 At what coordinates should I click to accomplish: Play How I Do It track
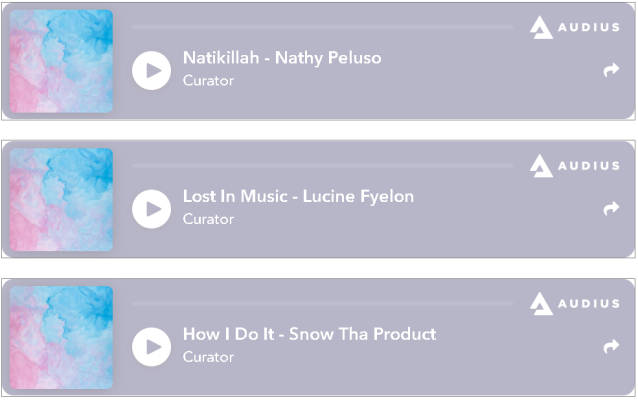click(151, 347)
